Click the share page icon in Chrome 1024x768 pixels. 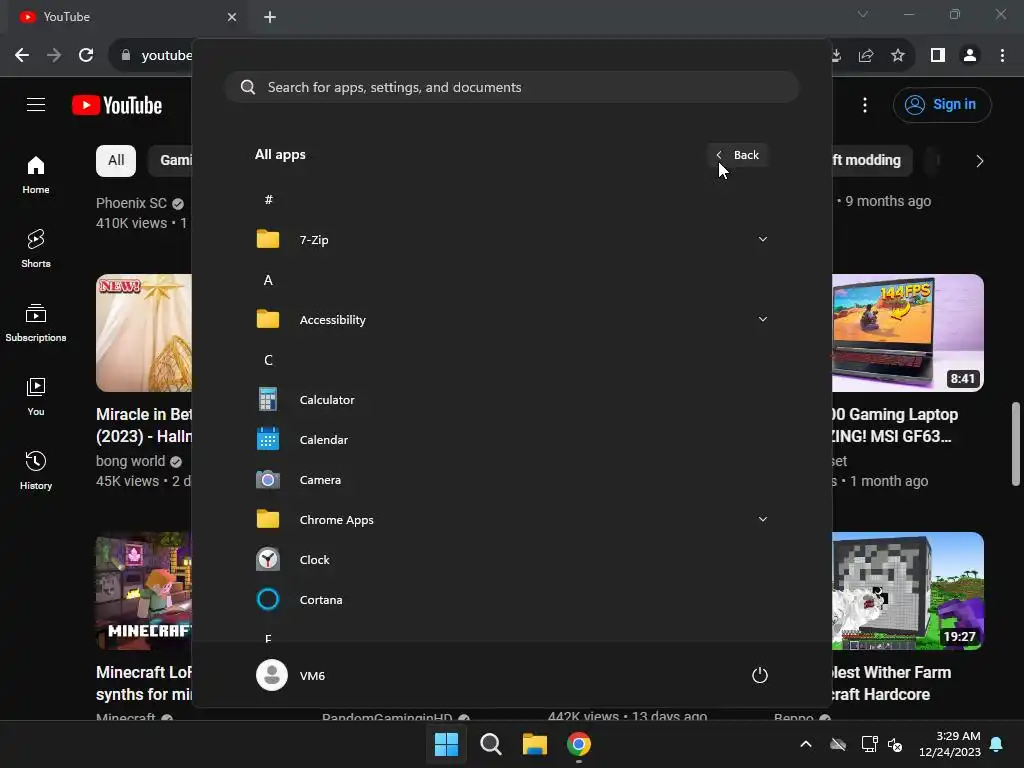(866, 56)
